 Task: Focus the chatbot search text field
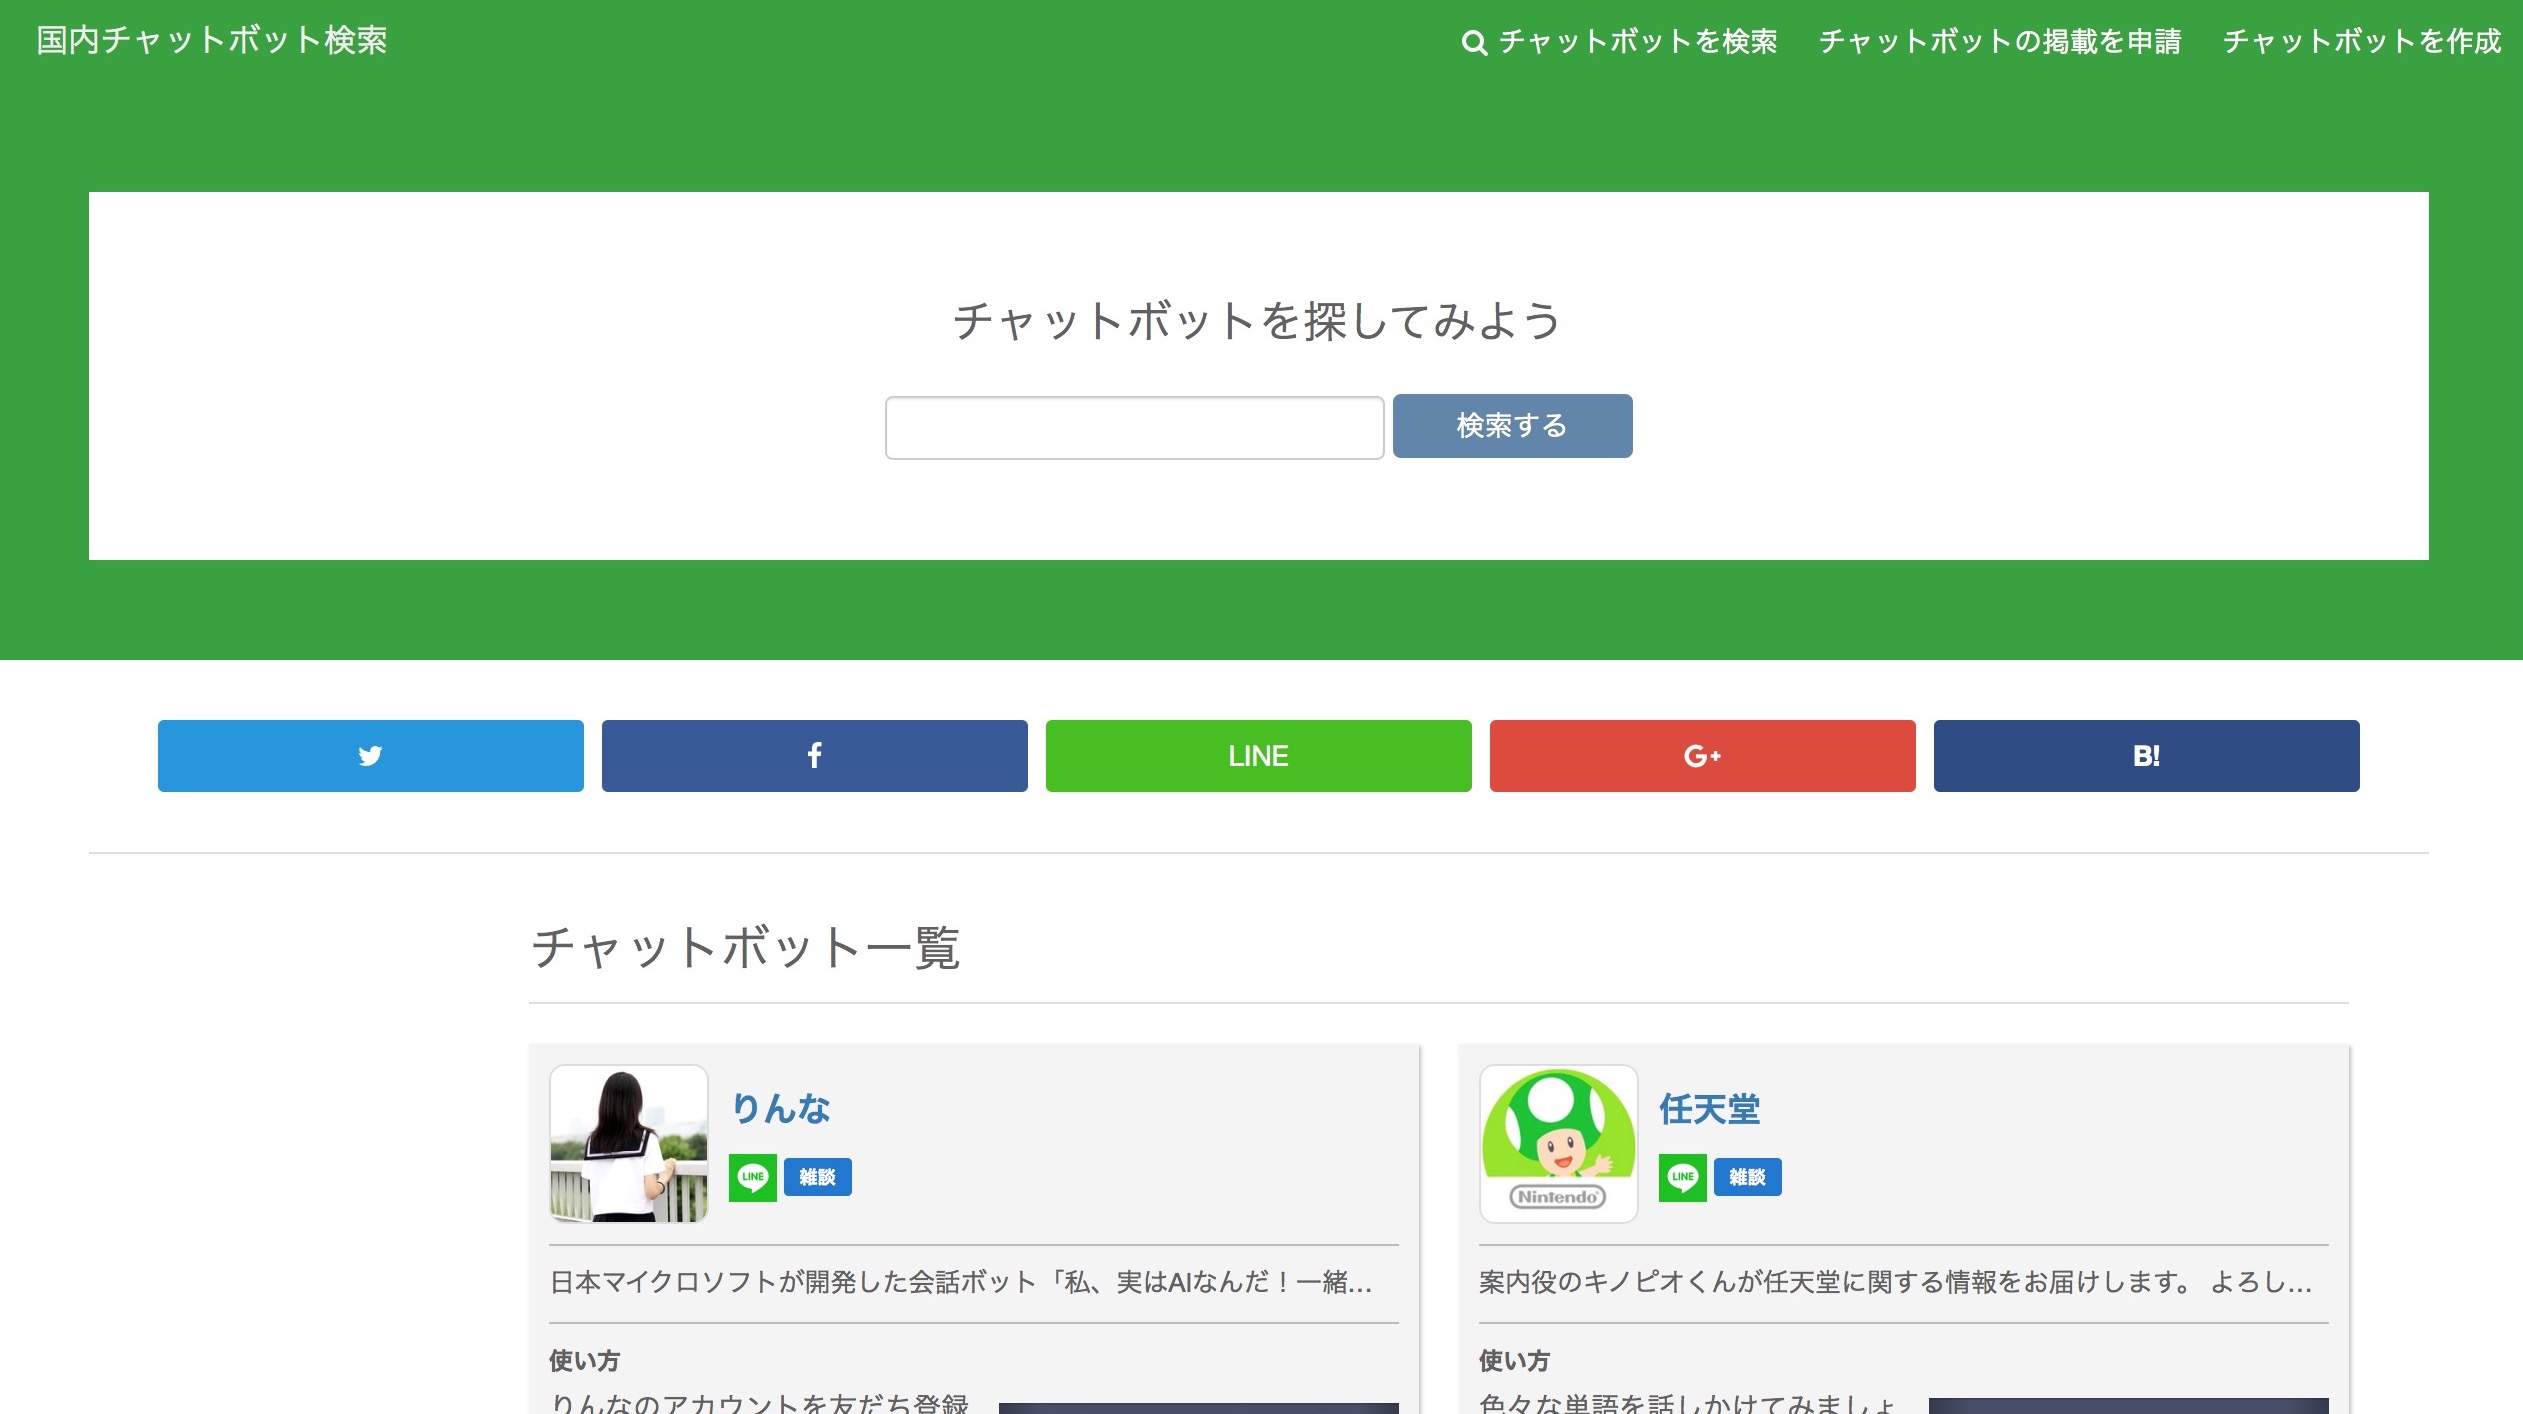point(1134,427)
